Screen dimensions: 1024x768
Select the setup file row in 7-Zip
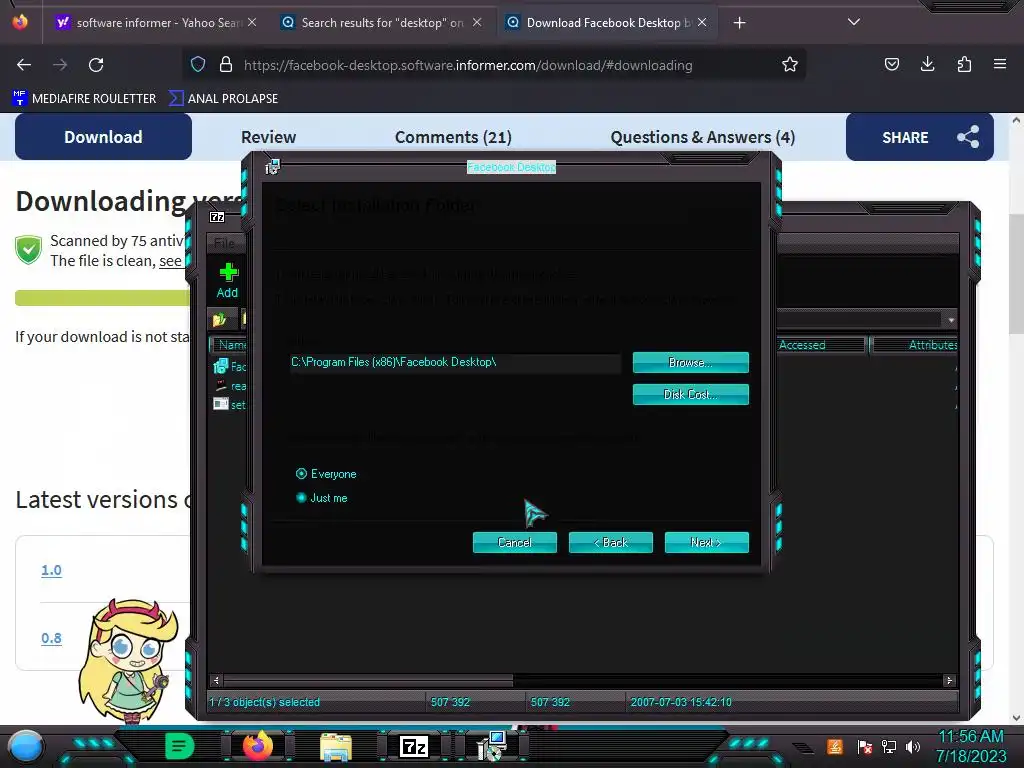230,405
